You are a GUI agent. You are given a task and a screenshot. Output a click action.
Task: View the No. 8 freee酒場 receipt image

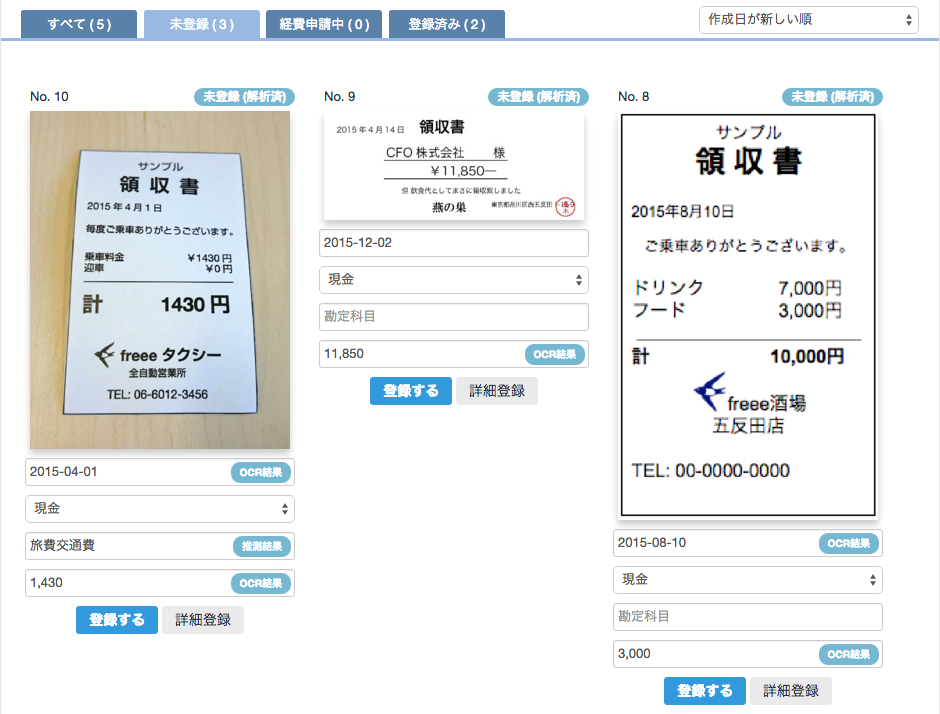[x=748, y=315]
